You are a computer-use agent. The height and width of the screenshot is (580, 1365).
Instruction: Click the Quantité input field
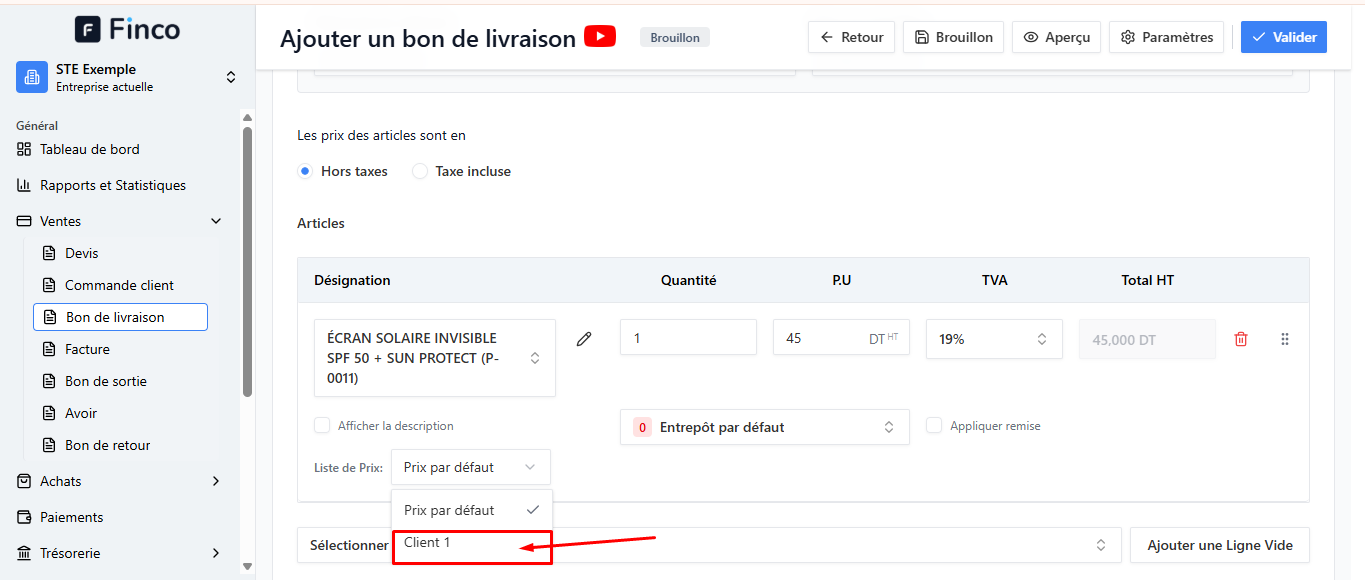(688, 337)
